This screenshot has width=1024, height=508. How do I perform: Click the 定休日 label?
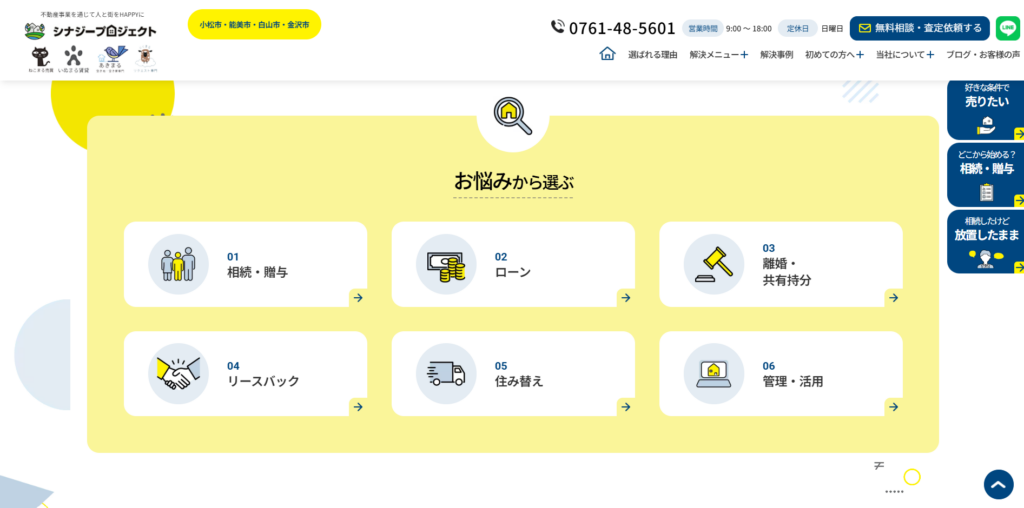(x=797, y=28)
